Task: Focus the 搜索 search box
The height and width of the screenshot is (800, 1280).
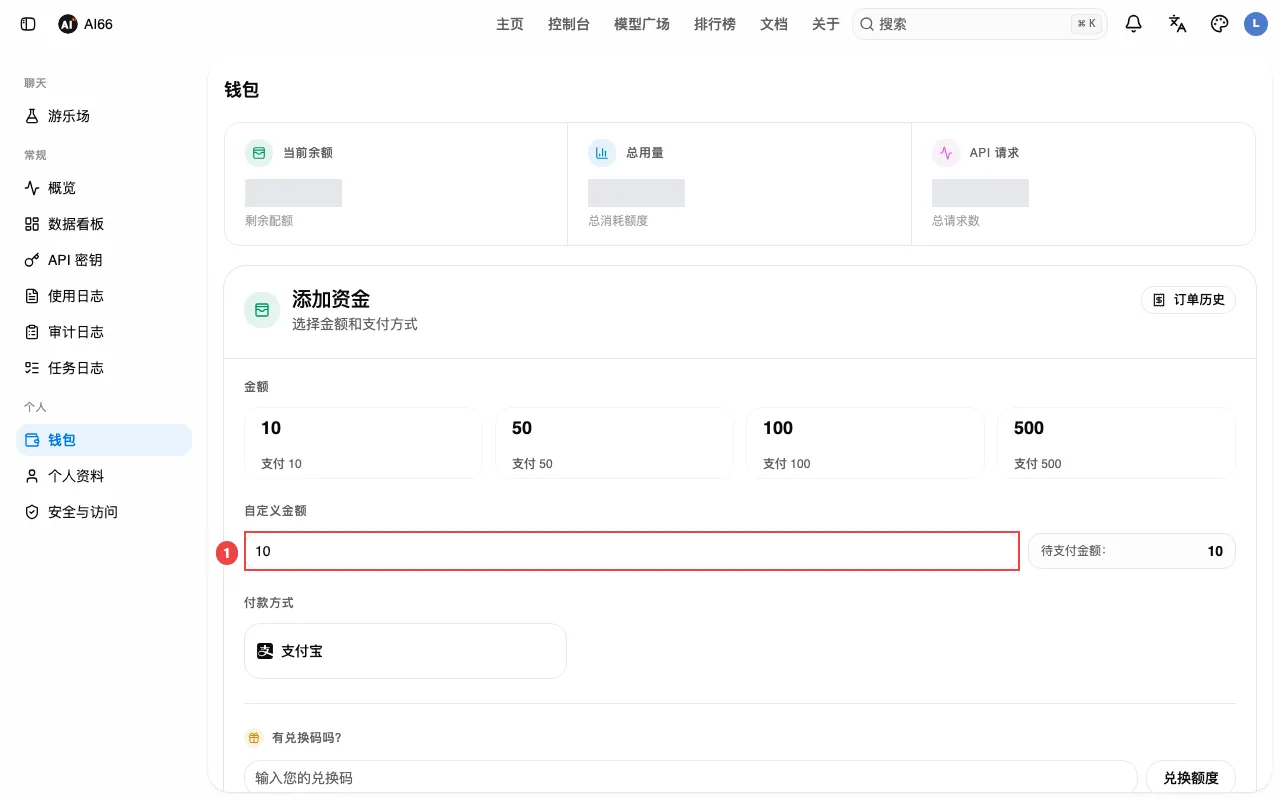Action: [x=980, y=24]
